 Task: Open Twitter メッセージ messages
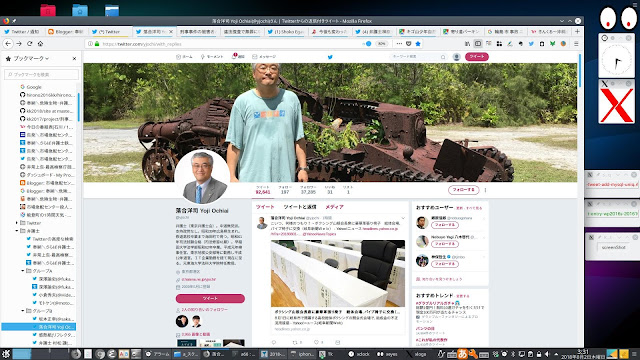[x=264, y=57]
